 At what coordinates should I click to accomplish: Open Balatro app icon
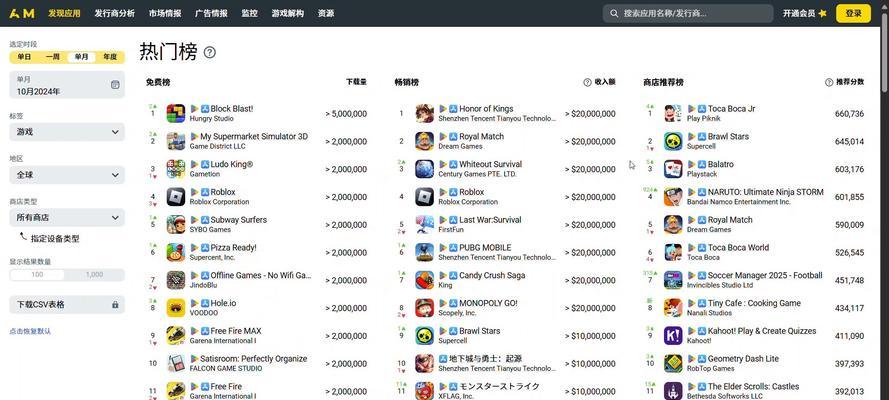click(674, 169)
